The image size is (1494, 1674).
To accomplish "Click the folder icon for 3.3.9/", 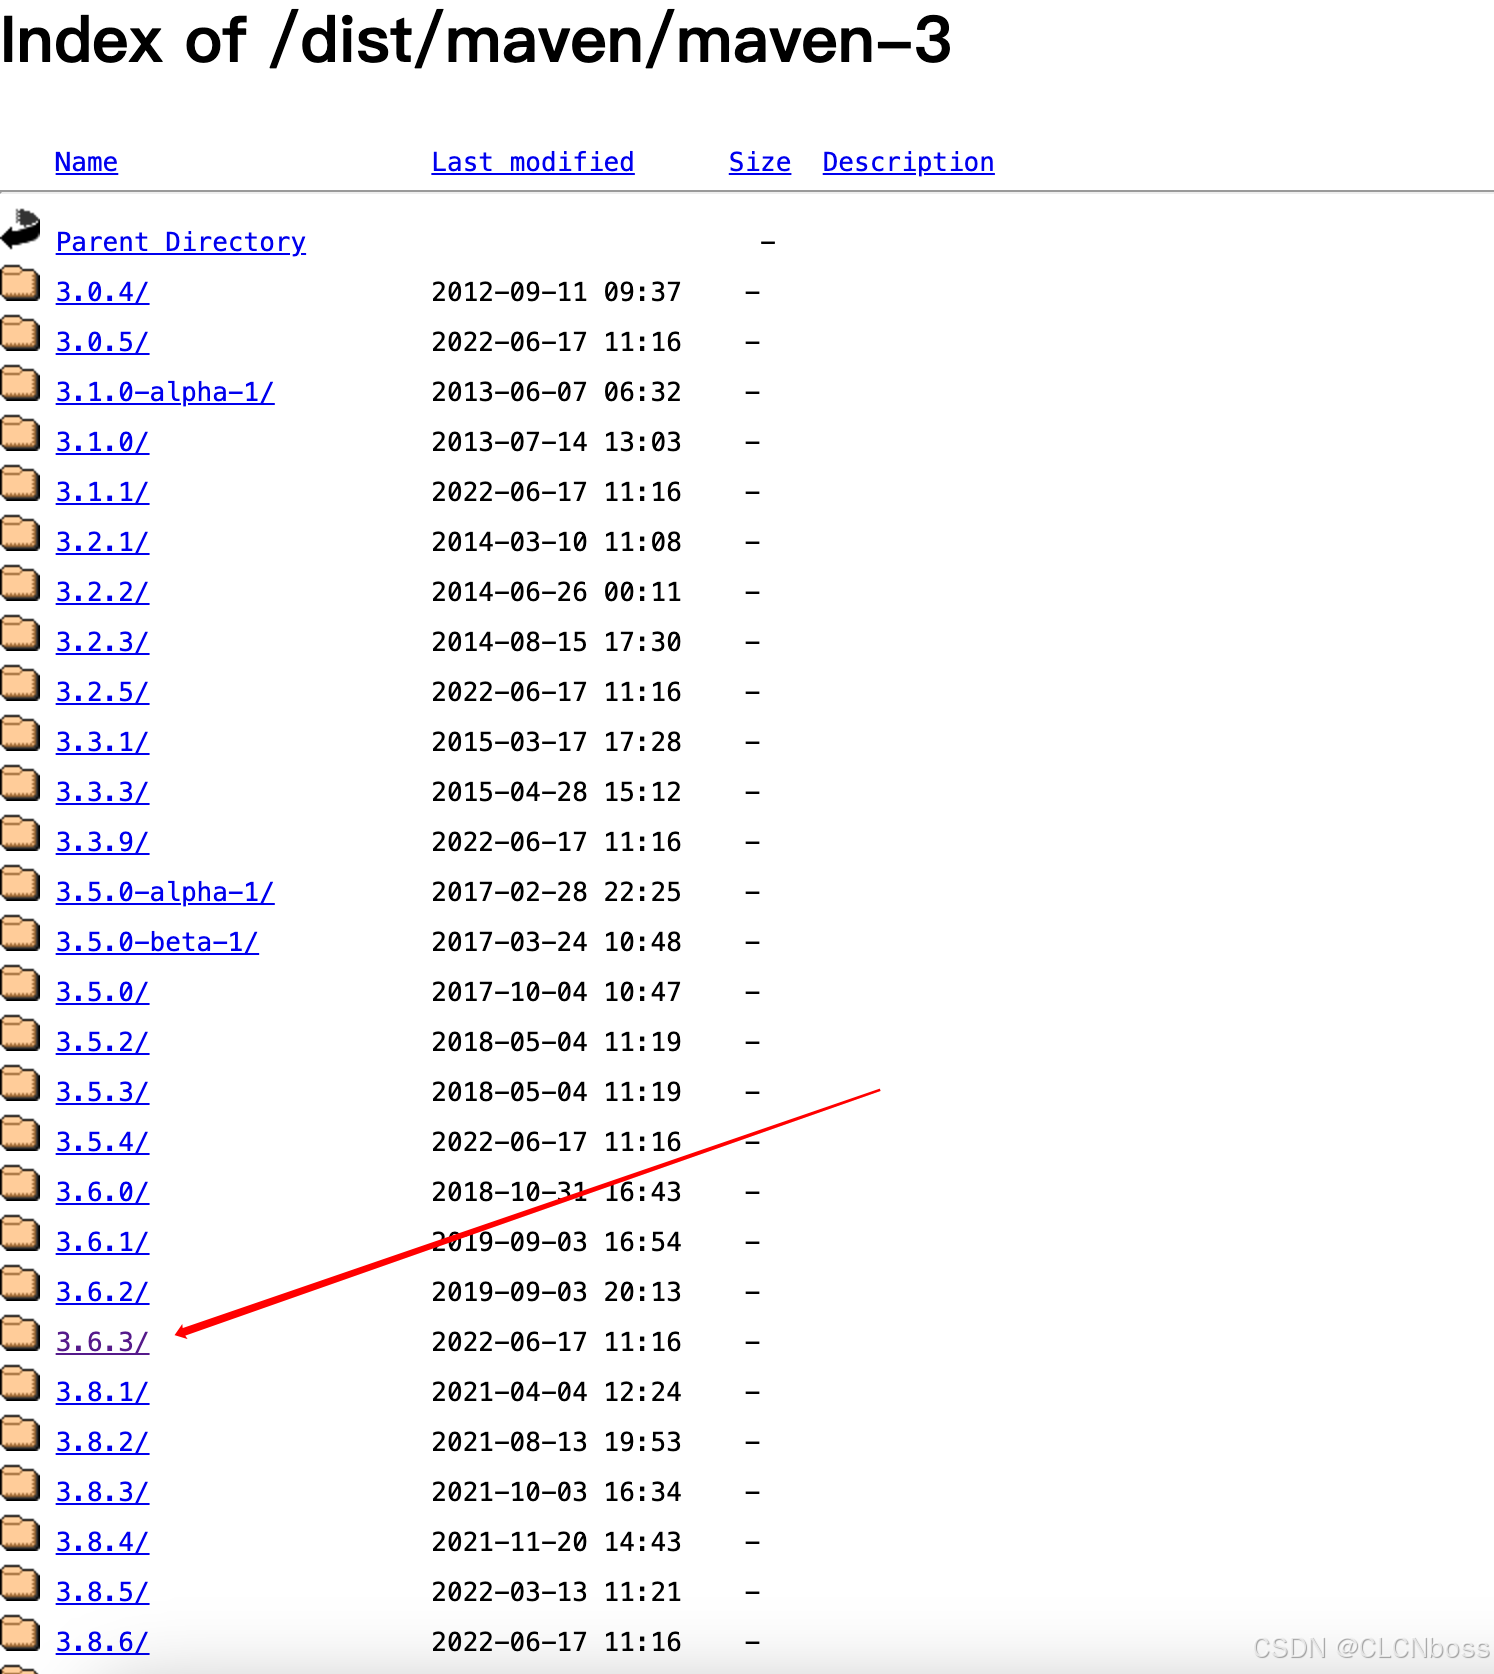I will pyautogui.click(x=20, y=834).
